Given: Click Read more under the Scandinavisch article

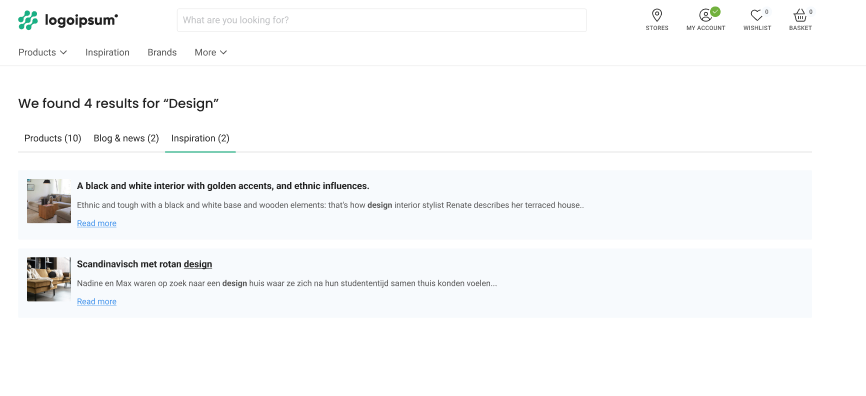Looking at the screenshot, I should pos(97,302).
